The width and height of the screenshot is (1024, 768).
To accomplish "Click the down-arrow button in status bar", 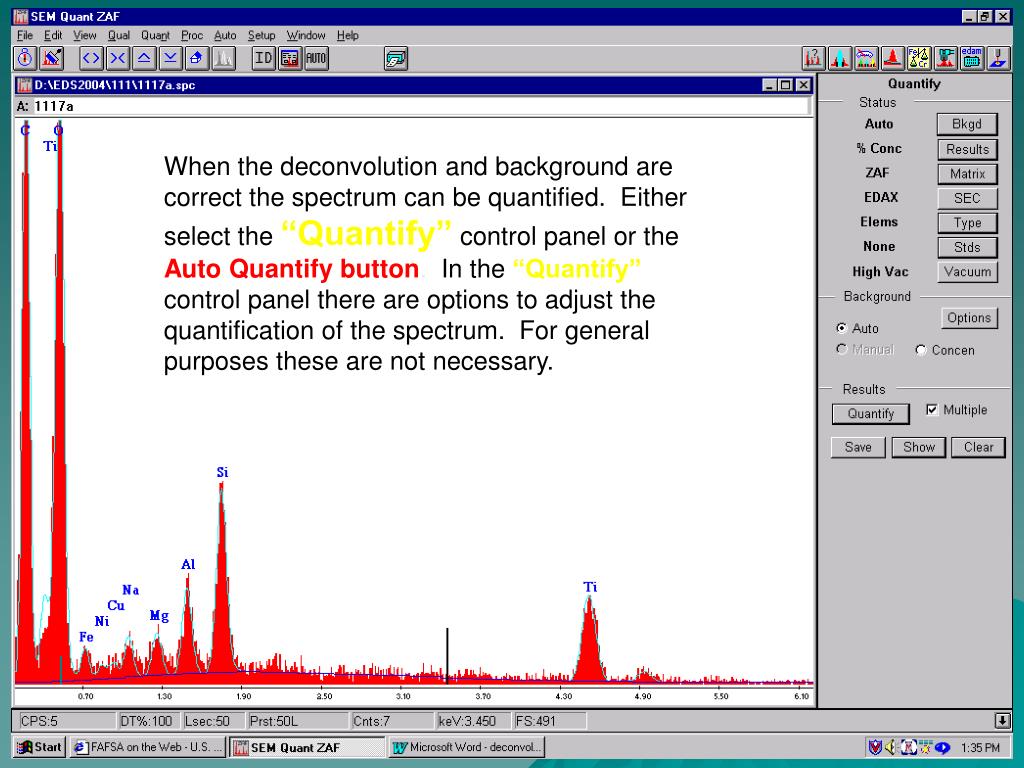I will tap(1002, 721).
